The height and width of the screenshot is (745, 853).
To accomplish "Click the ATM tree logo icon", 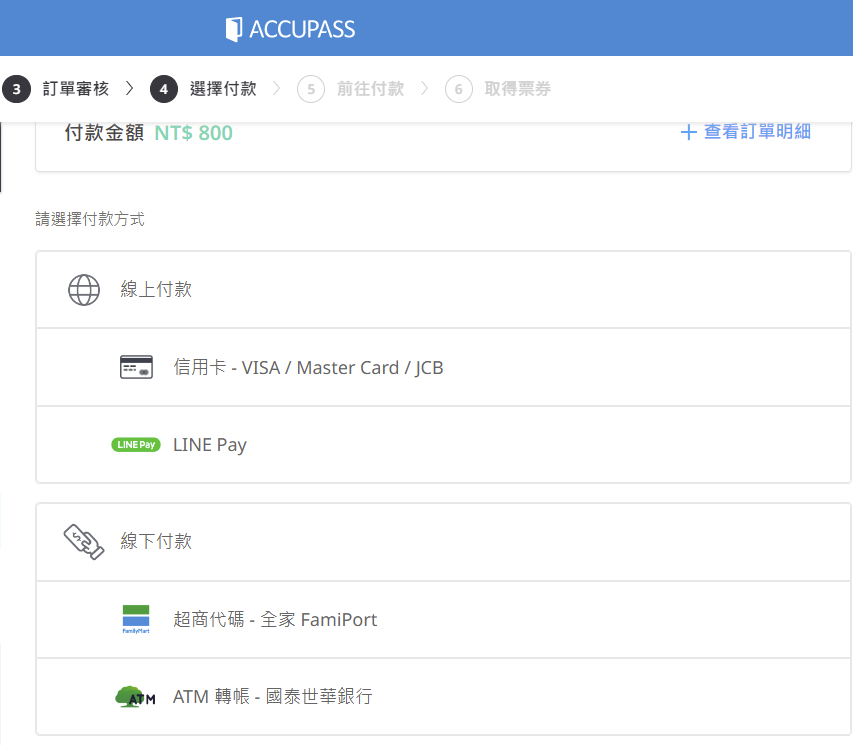I will tap(136, 697).
